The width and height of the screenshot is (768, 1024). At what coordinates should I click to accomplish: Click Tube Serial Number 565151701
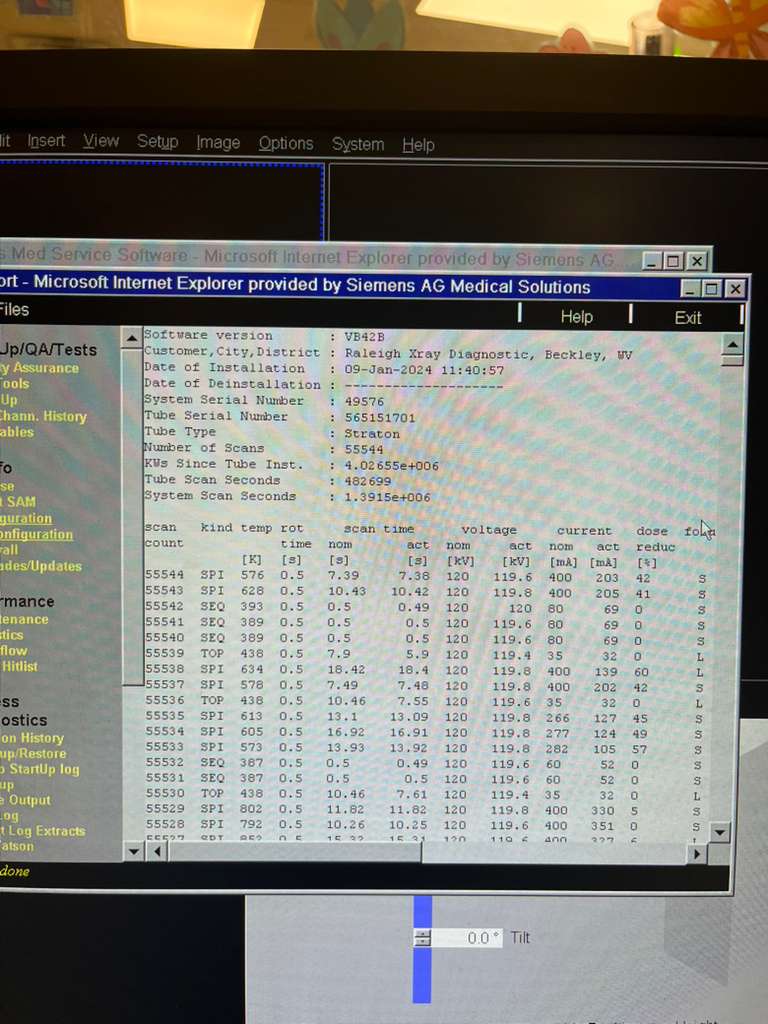point(380,417)
